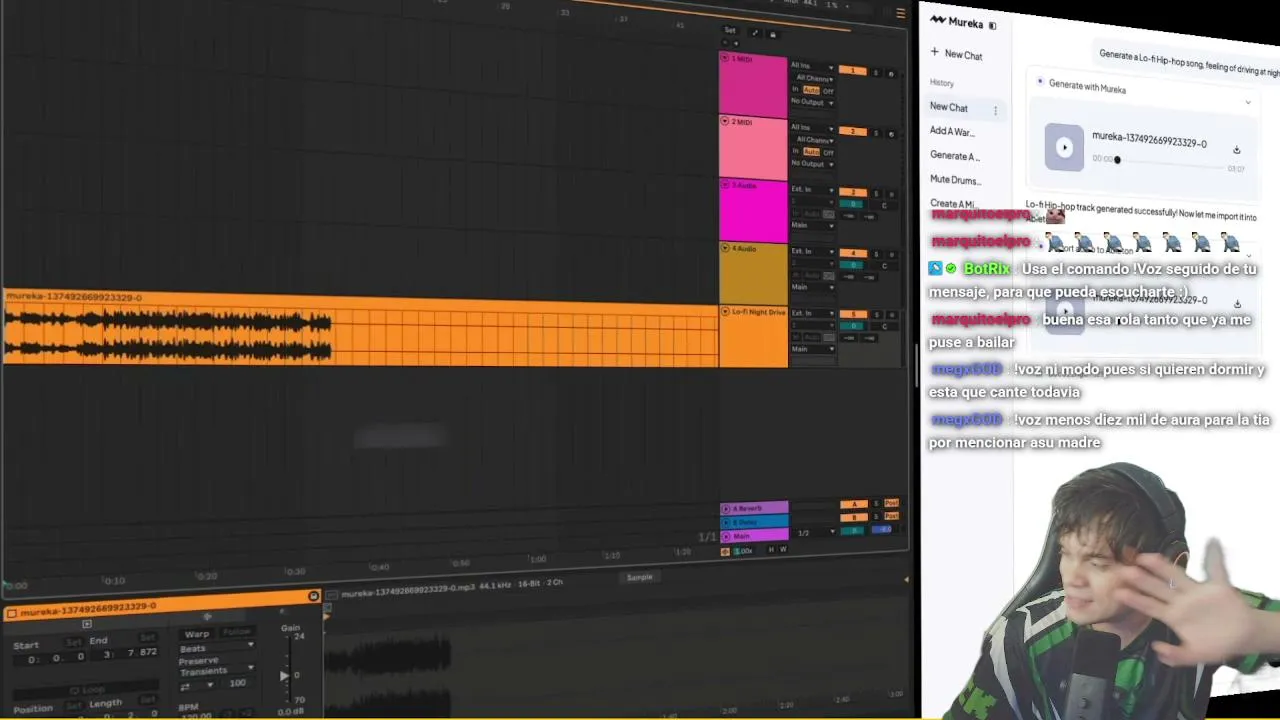1280x720 pixels.
Task: Click the pan control on Lo-fi Night Drive
Action: (x=884, y=327)
